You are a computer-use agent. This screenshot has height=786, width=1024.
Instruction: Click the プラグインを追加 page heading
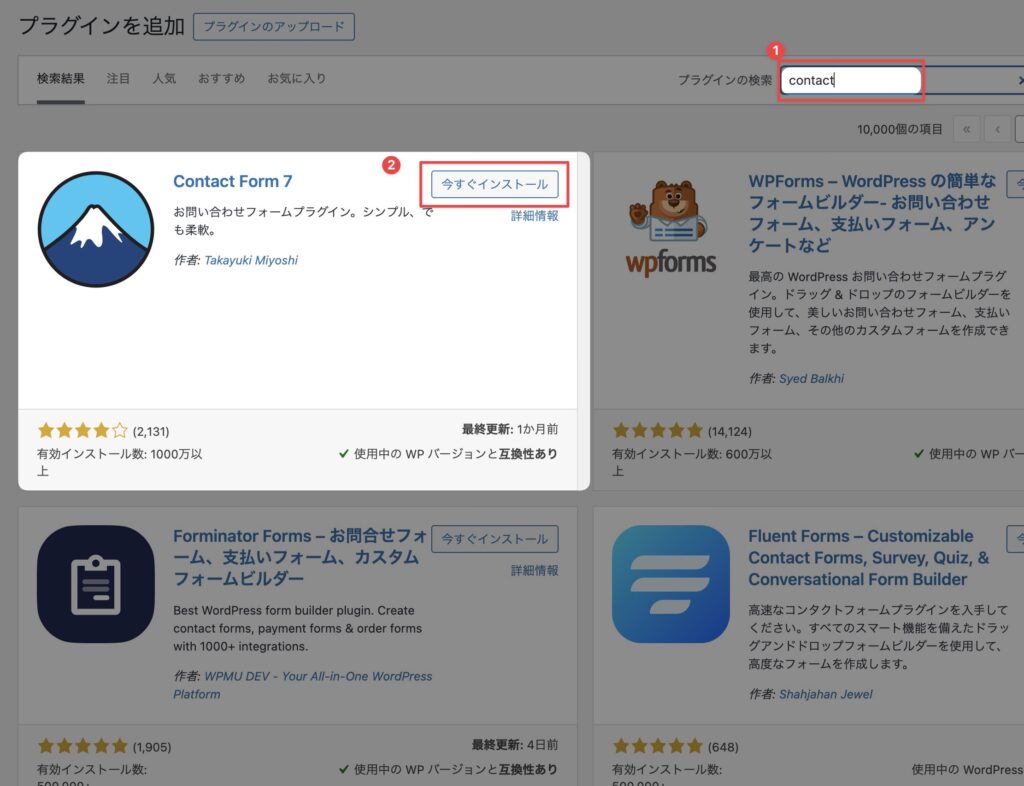(102, 26)
